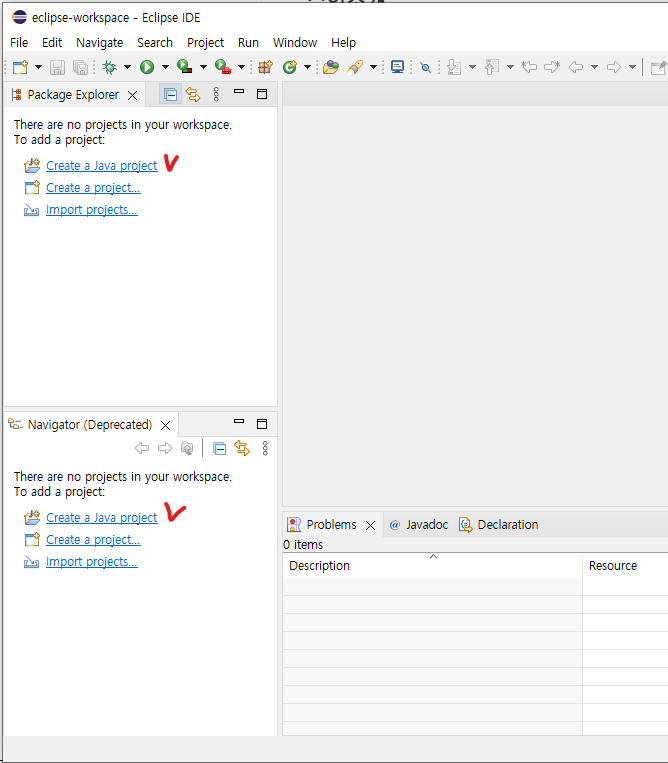Click Create a project... in Navigator
This screenshot has height=763, width=668.
(x=93, y=540)
